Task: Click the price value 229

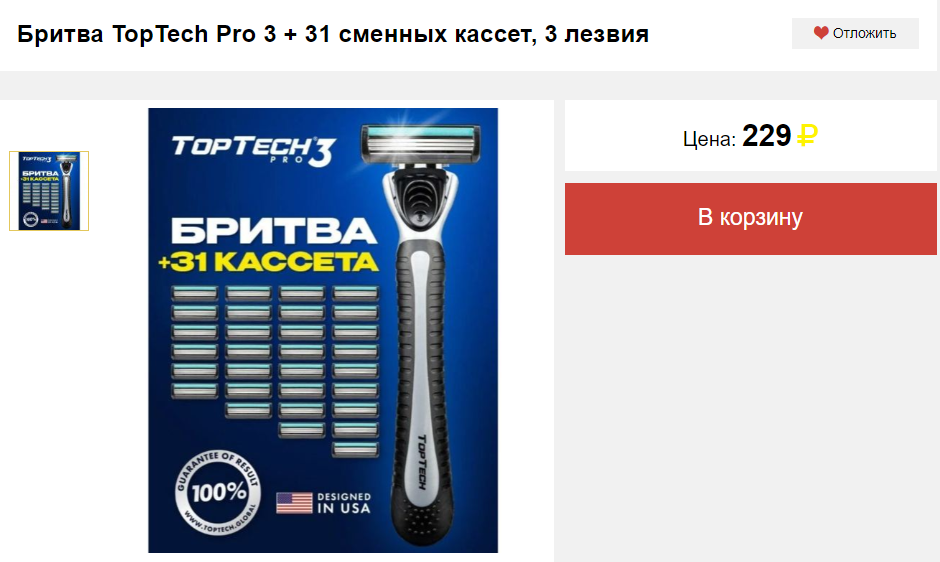Action: (767, 136)
